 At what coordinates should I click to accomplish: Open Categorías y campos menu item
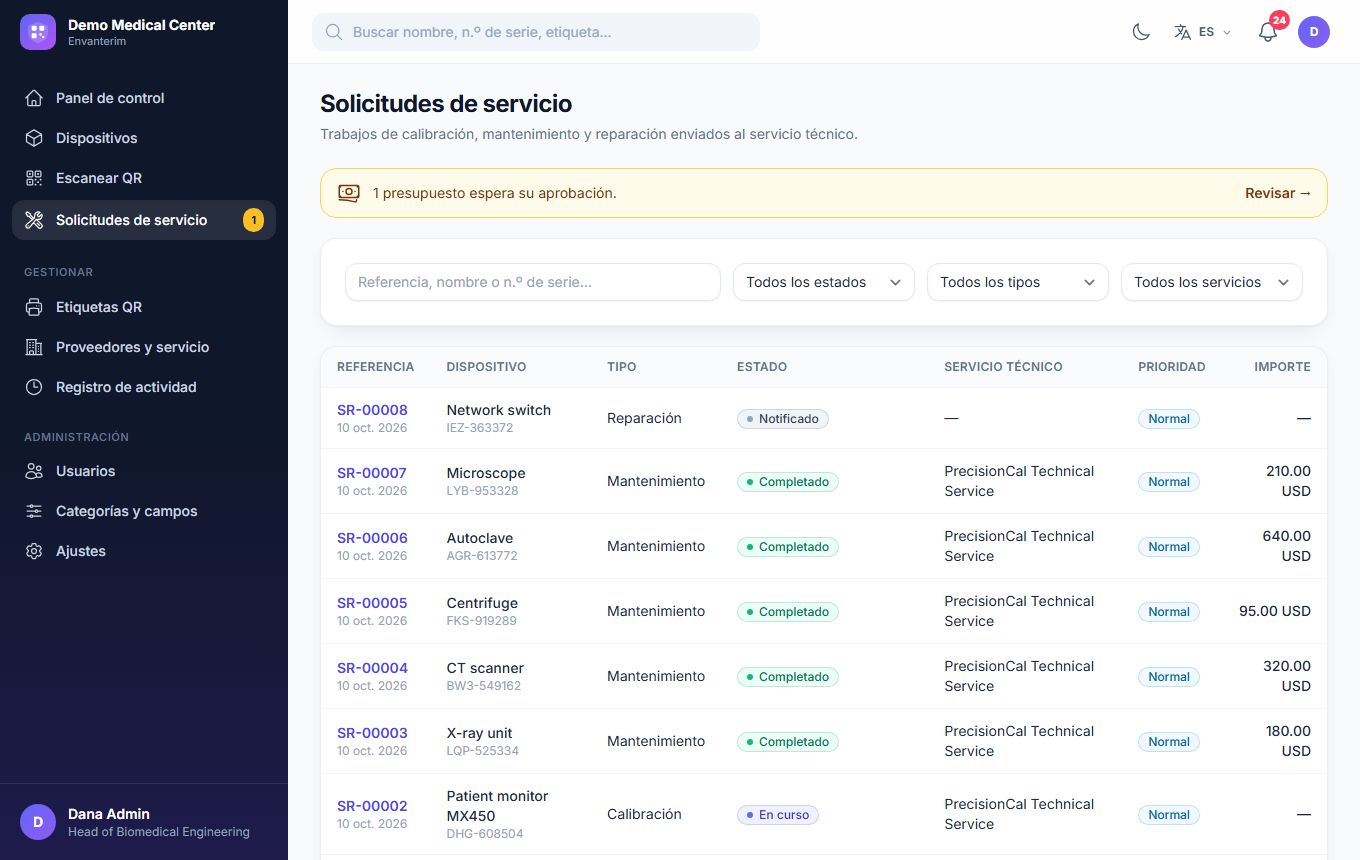pos(144,511)
